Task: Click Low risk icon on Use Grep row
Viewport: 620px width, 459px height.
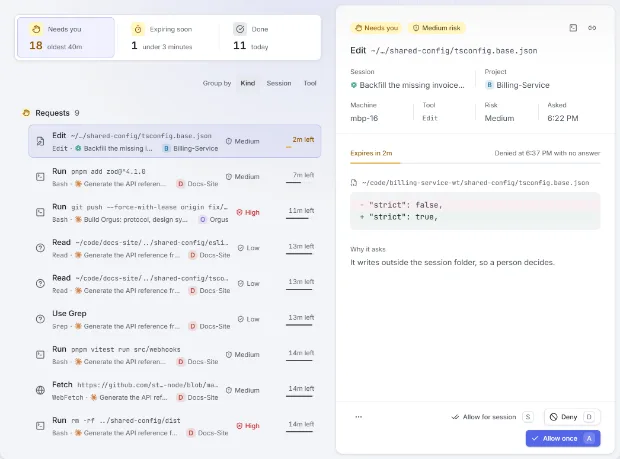Action: click(x=240, y=319)
